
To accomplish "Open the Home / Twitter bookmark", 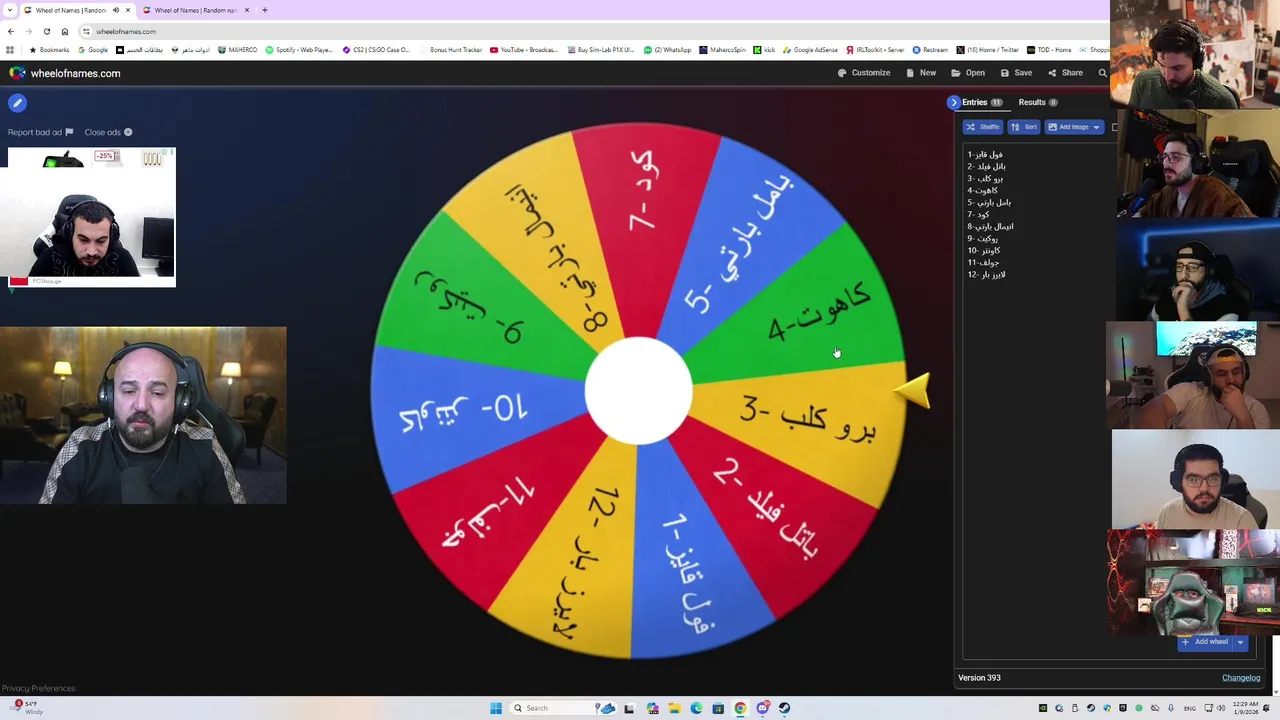I will tap(987, 50).
